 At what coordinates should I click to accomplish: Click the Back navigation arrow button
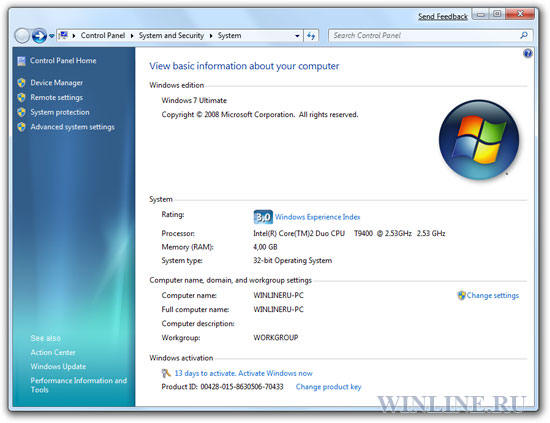point(22,36)
